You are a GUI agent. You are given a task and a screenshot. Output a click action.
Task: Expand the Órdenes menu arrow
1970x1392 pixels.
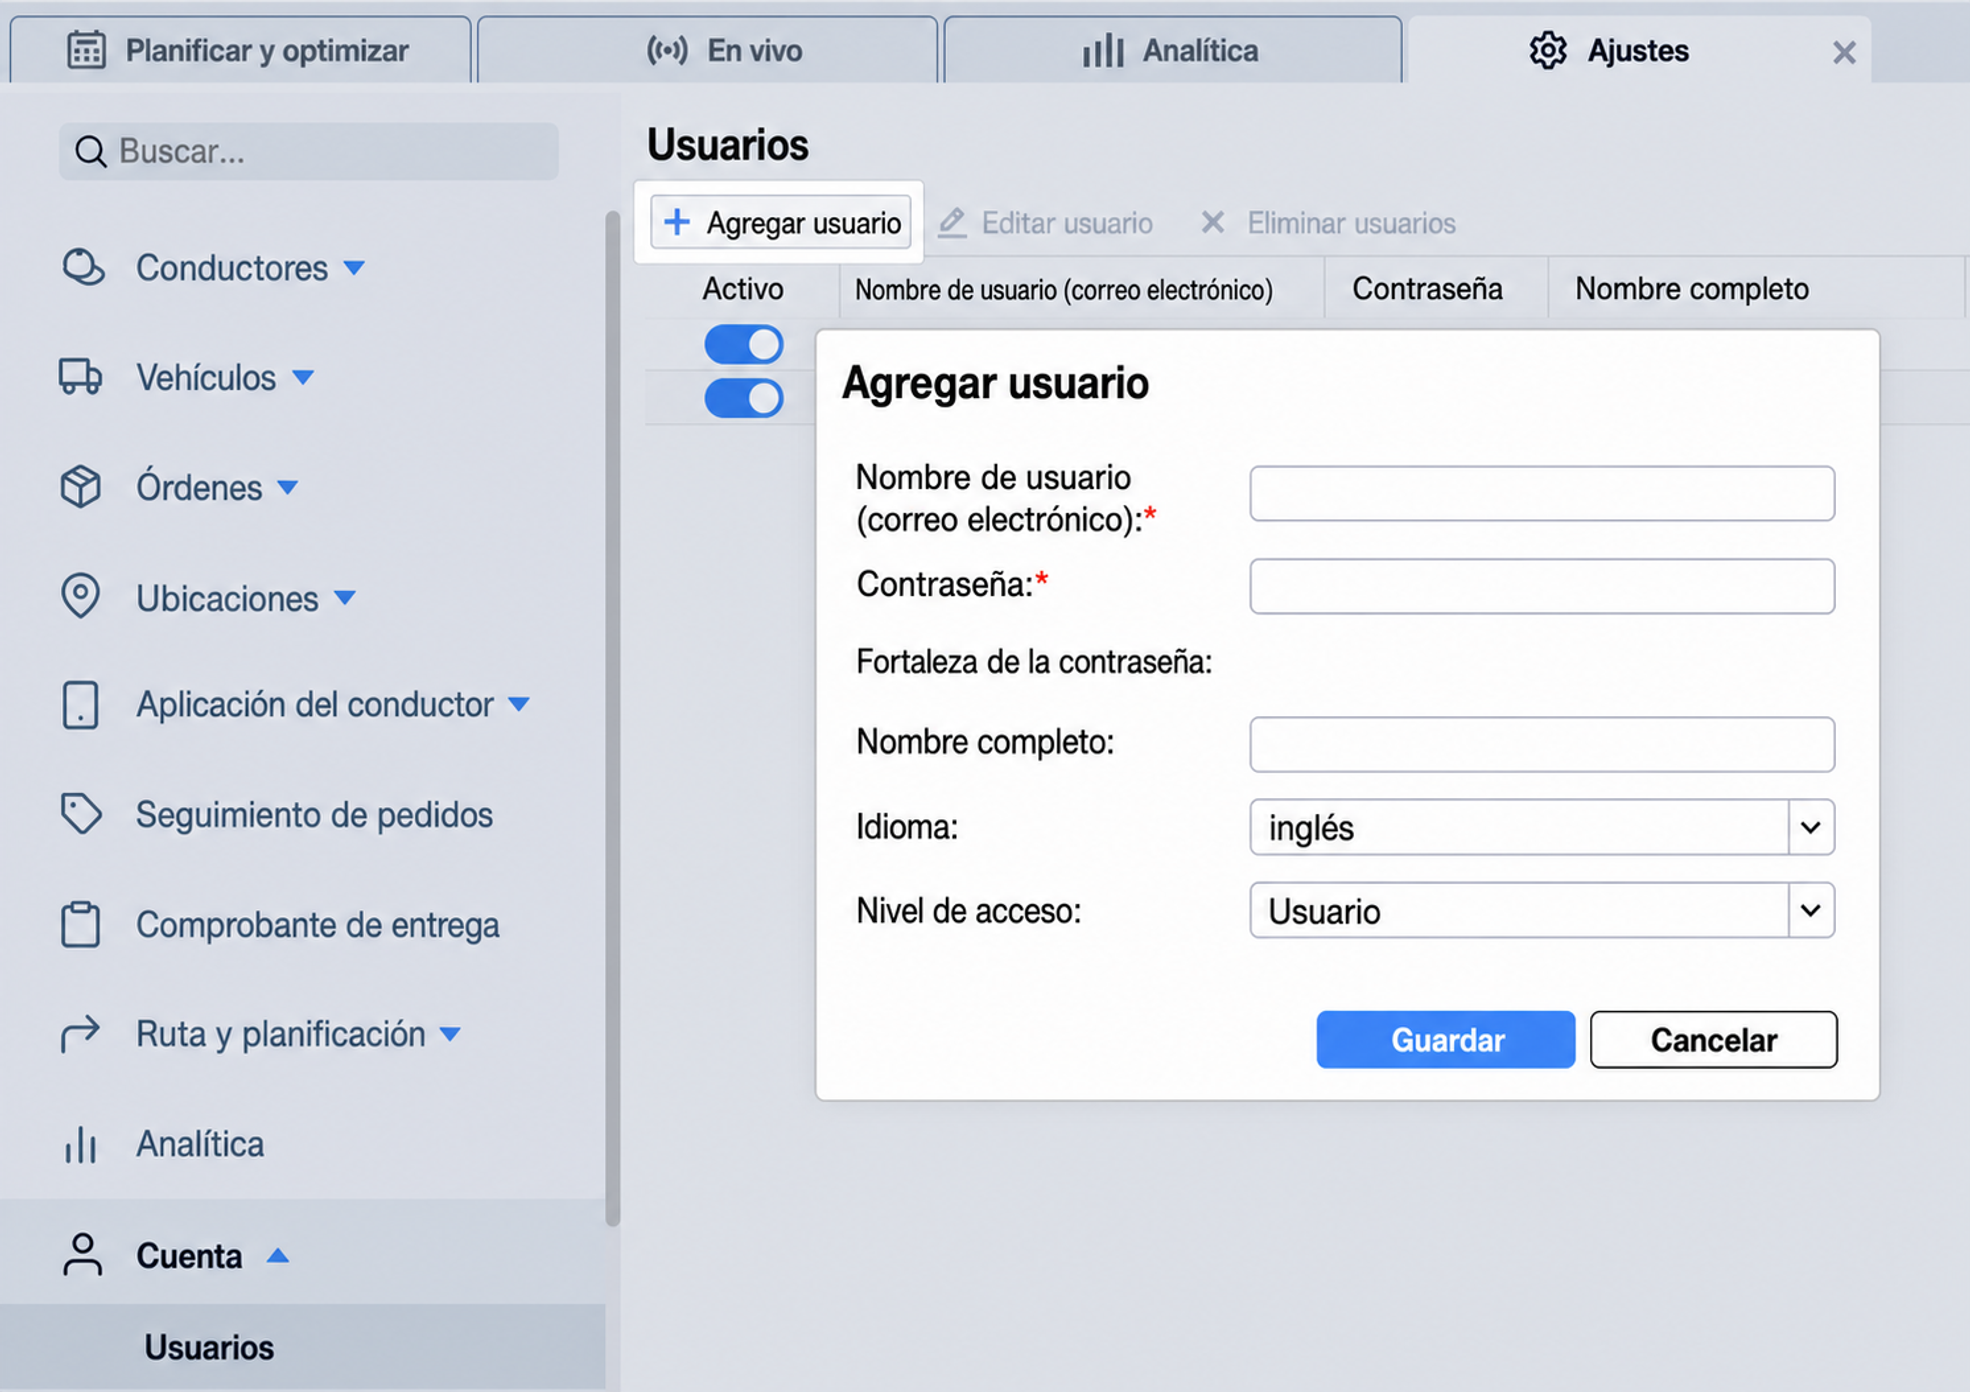pos(288,488)
